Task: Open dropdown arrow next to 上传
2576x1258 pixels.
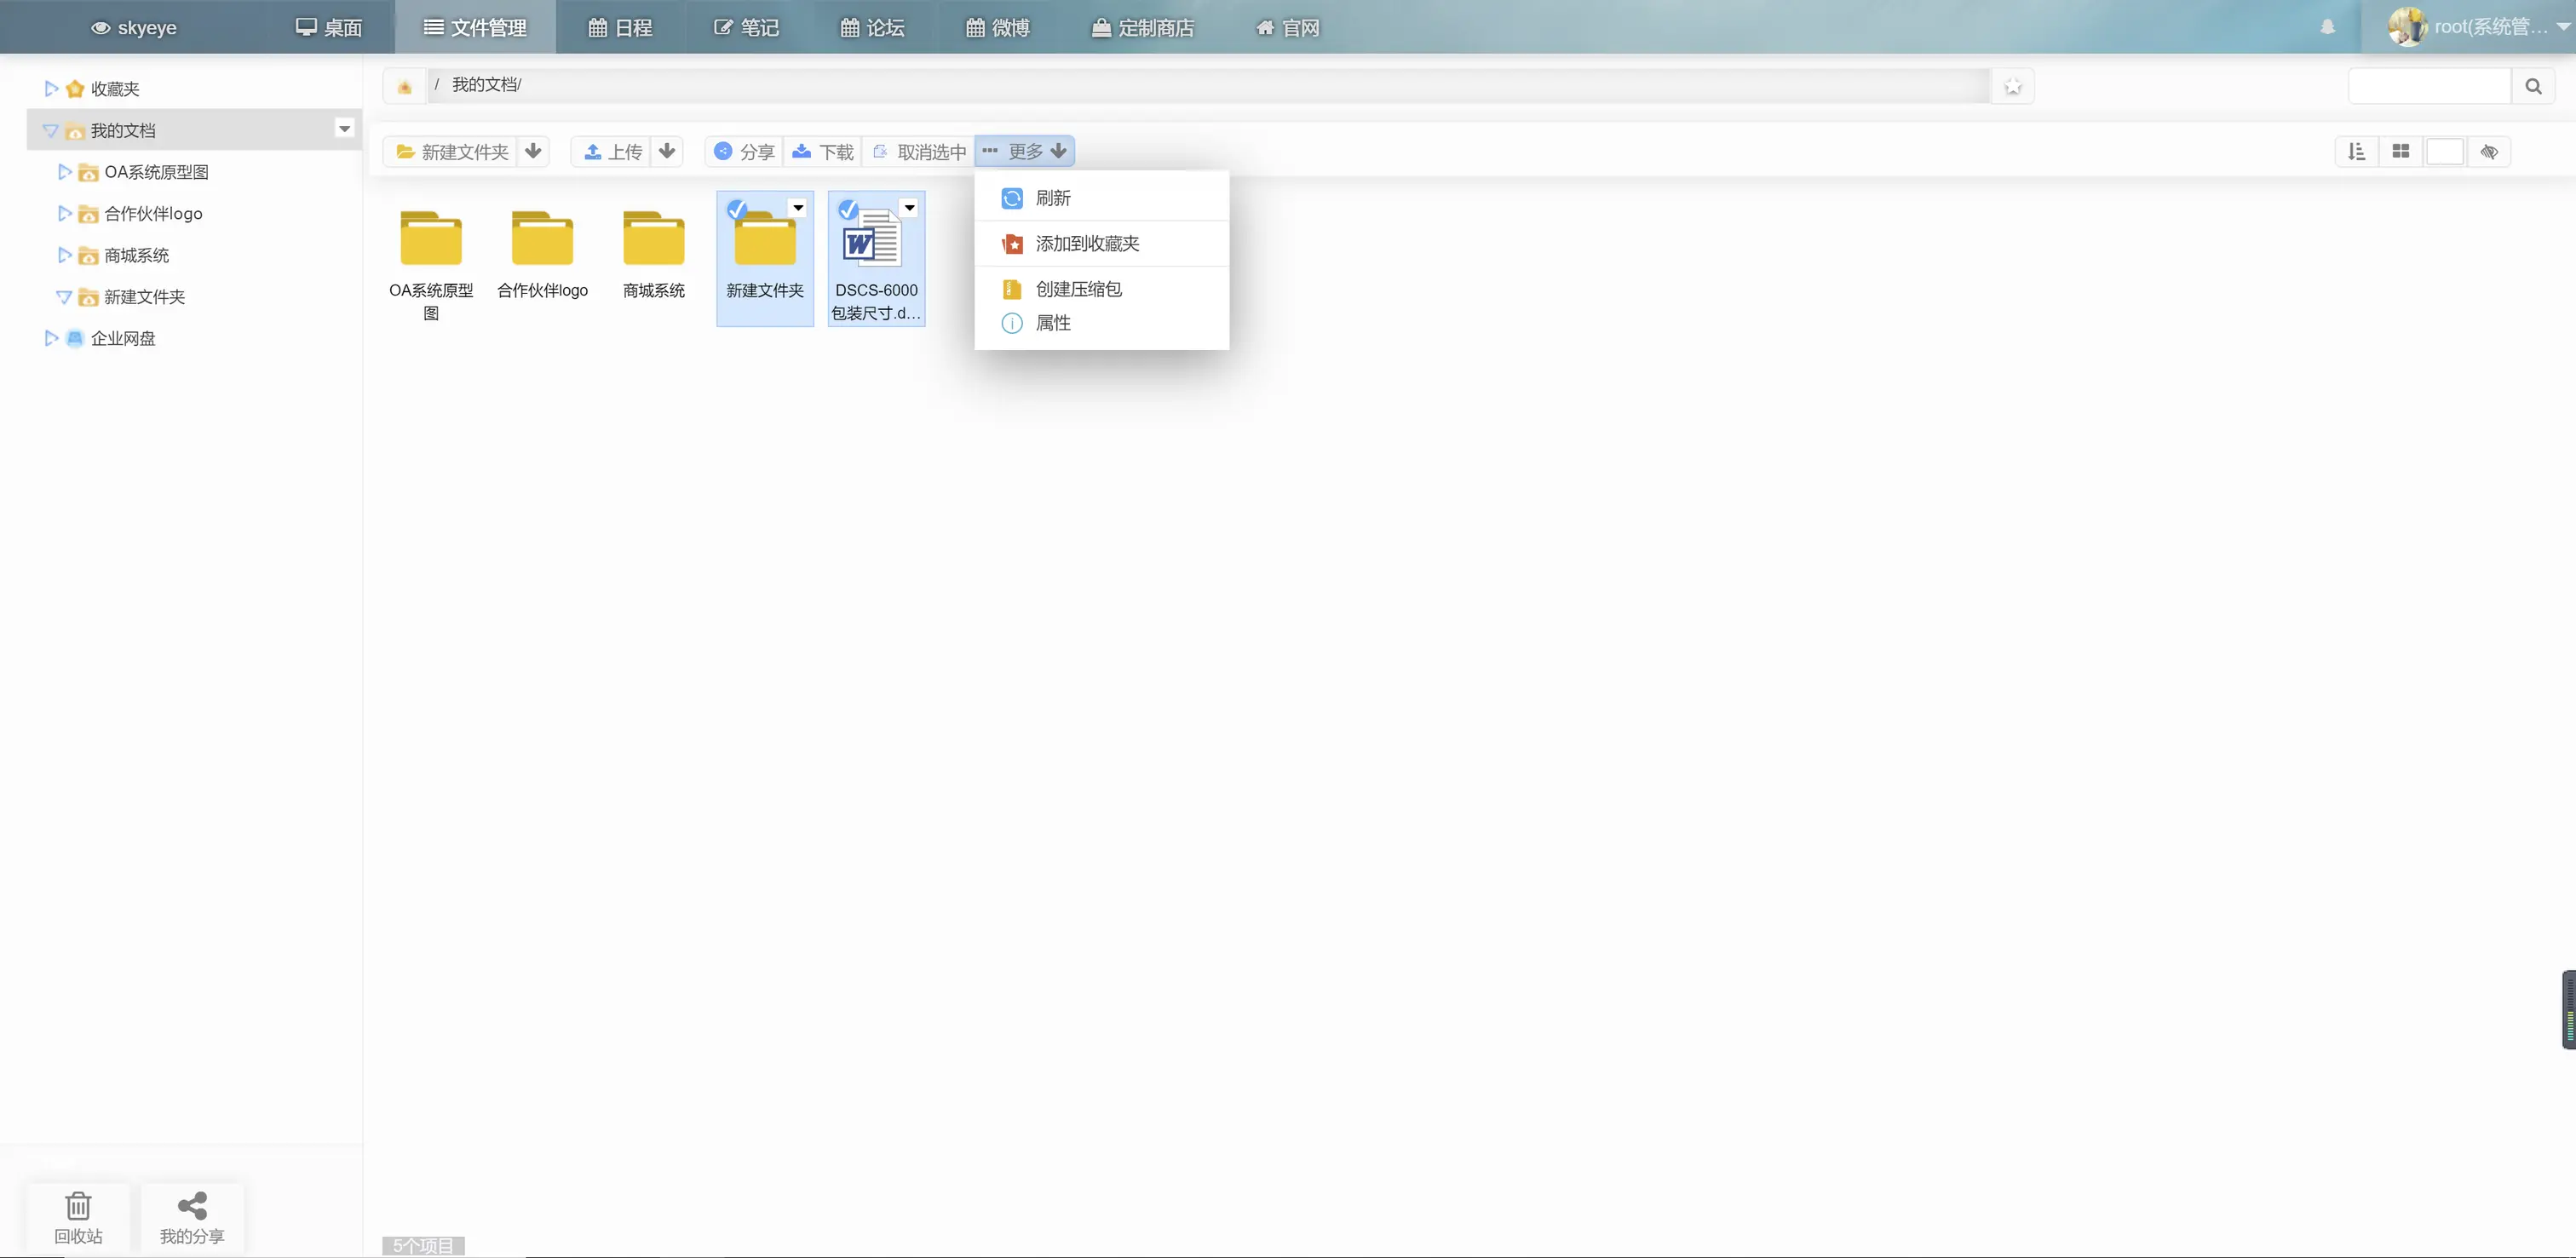Action: [667, 151]
